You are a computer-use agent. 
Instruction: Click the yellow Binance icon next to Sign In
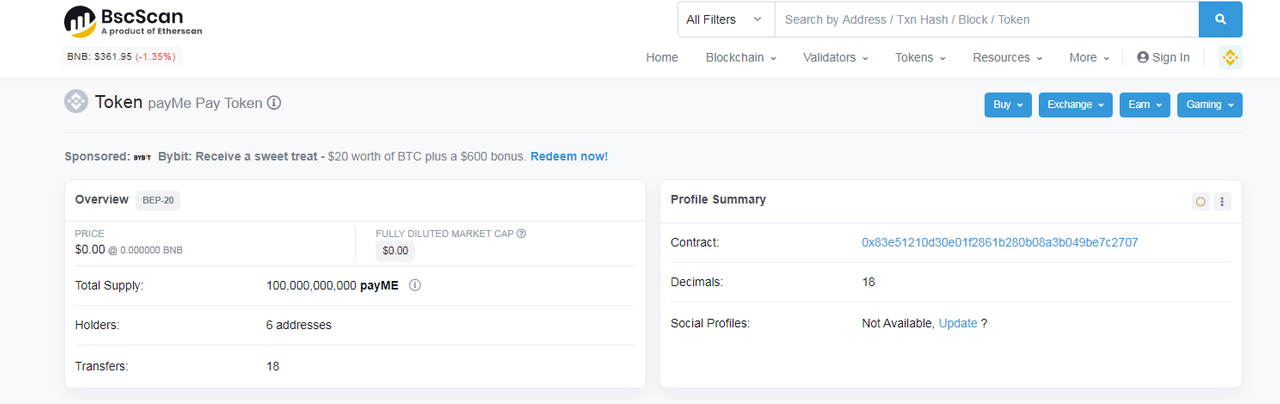pyautogui.click(x=1230, y=58)
